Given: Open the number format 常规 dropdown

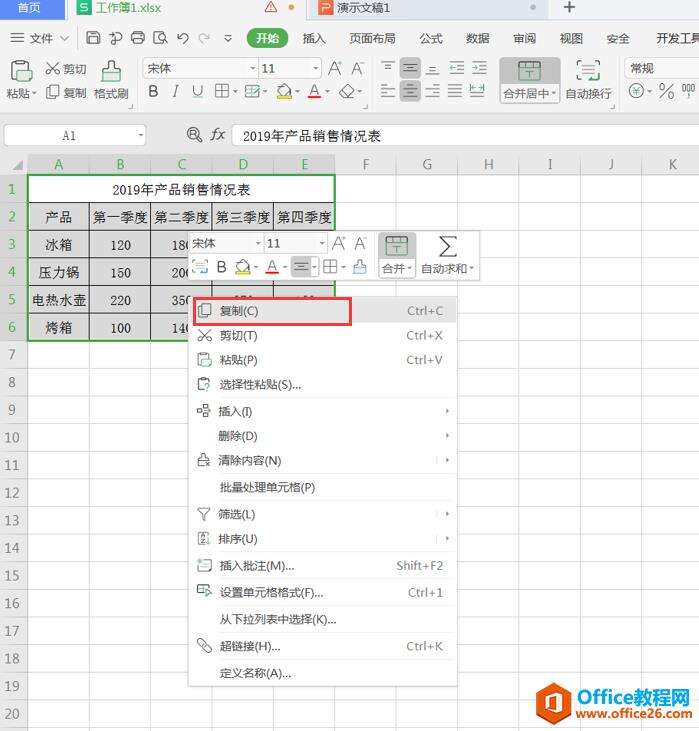Looking at the screenshot, I should click(661, 69).
